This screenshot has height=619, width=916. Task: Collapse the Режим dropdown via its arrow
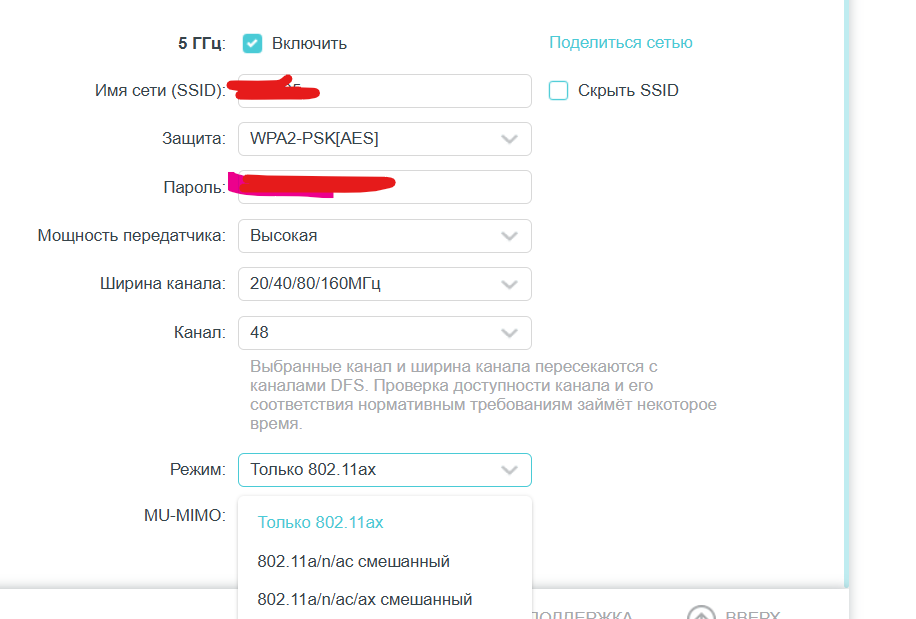509,469
